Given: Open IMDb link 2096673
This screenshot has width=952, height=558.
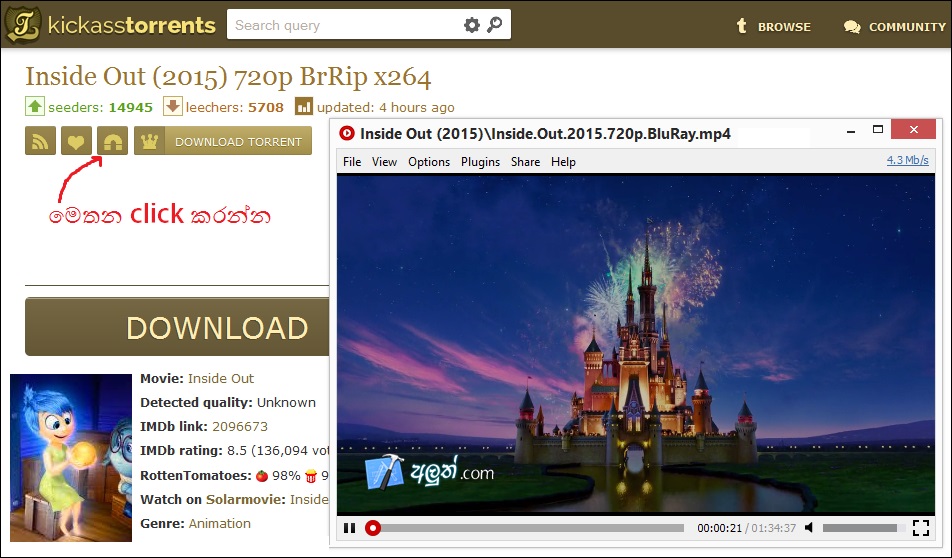Looking at the screenshot, I should [x=240, y=426].
